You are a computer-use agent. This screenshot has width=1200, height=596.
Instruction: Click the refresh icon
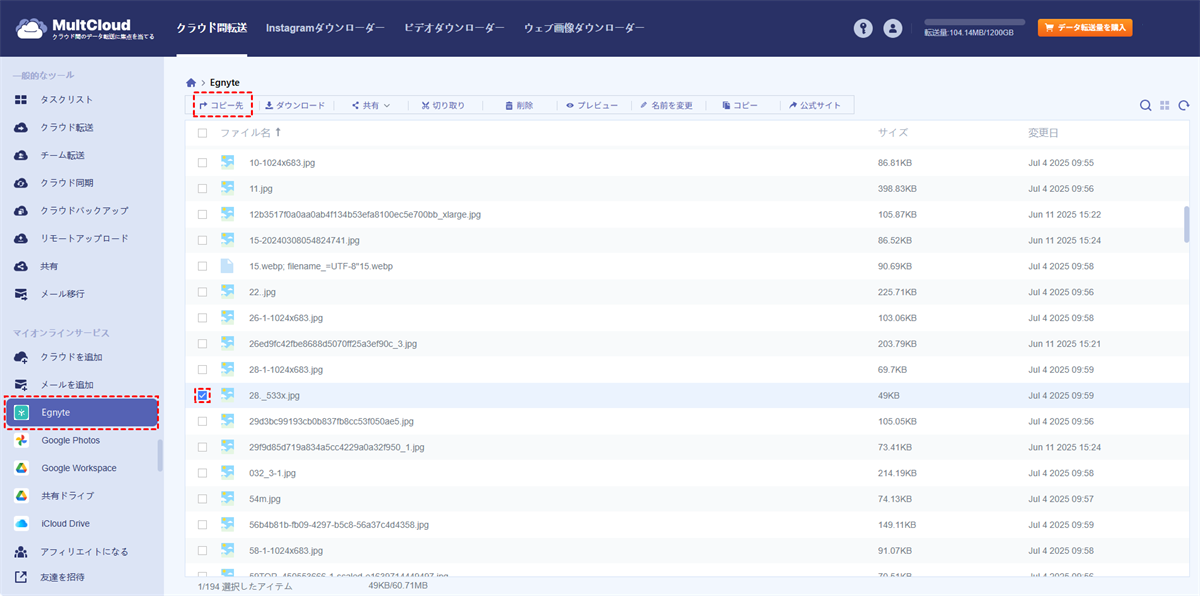click(1184, 105)
